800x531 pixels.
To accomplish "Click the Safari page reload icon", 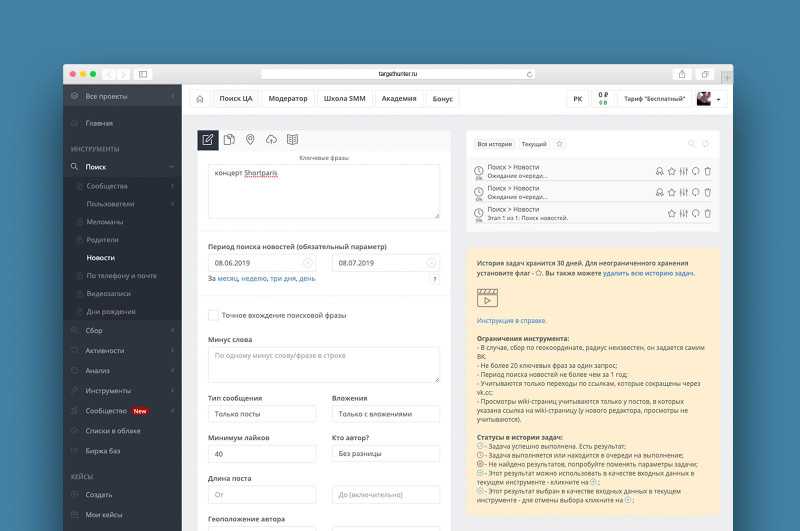I will [530, 74].
